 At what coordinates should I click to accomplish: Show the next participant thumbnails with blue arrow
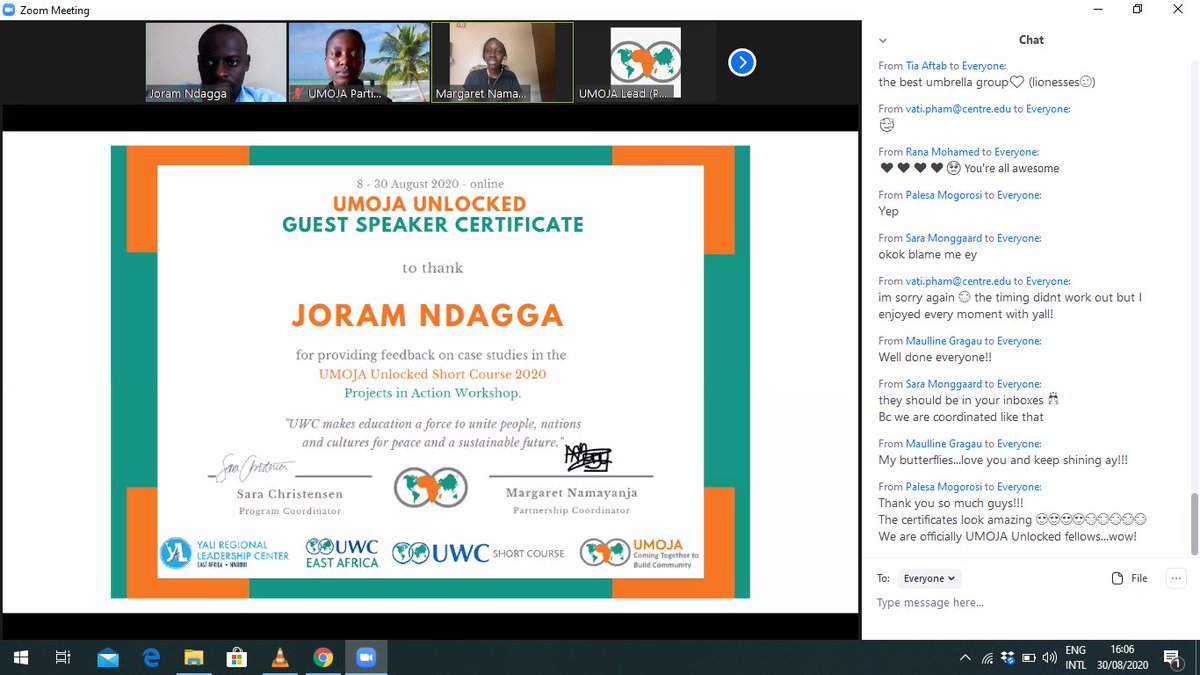click(x=741, y=63)
